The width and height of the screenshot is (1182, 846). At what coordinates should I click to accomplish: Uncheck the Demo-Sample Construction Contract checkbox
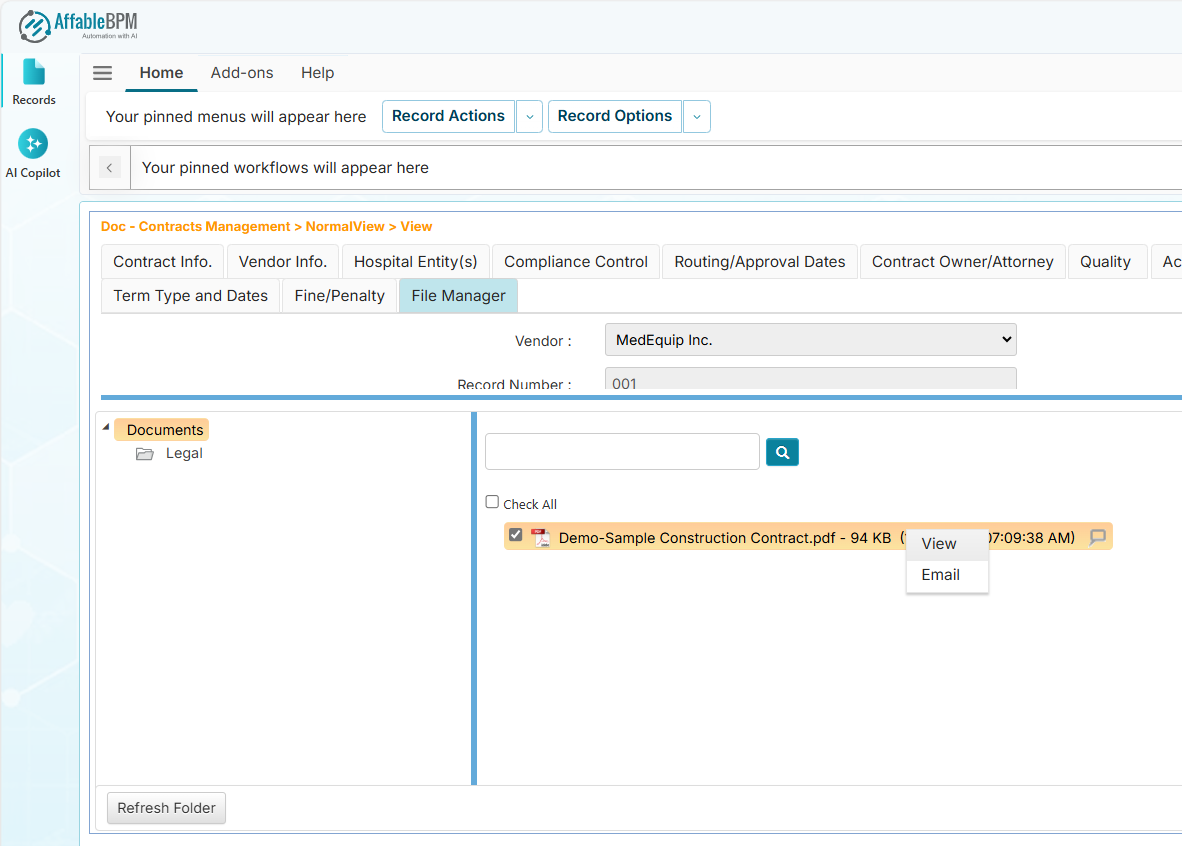(516, 535)
